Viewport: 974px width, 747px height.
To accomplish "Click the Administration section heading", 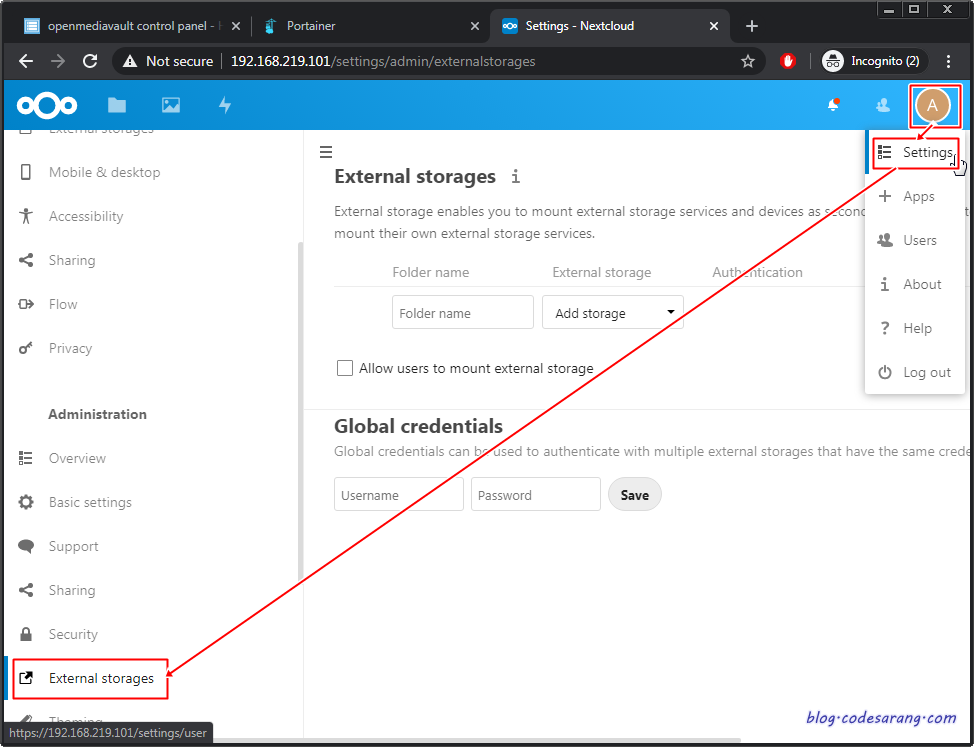I will click(98, 414).
